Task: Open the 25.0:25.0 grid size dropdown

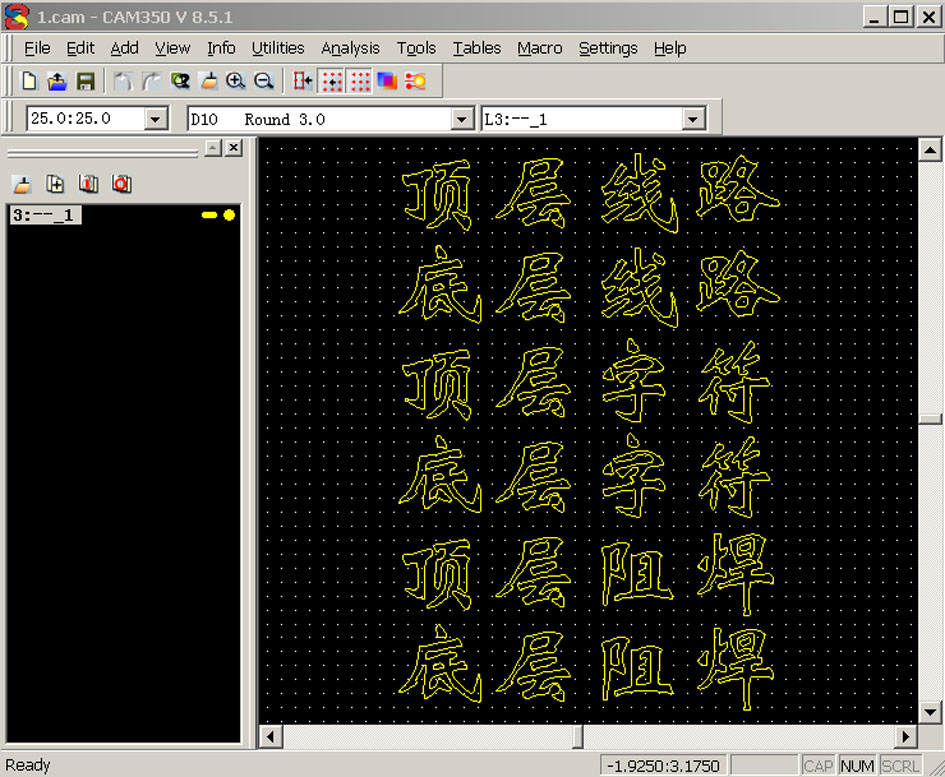Action: (x=156, y=119)
